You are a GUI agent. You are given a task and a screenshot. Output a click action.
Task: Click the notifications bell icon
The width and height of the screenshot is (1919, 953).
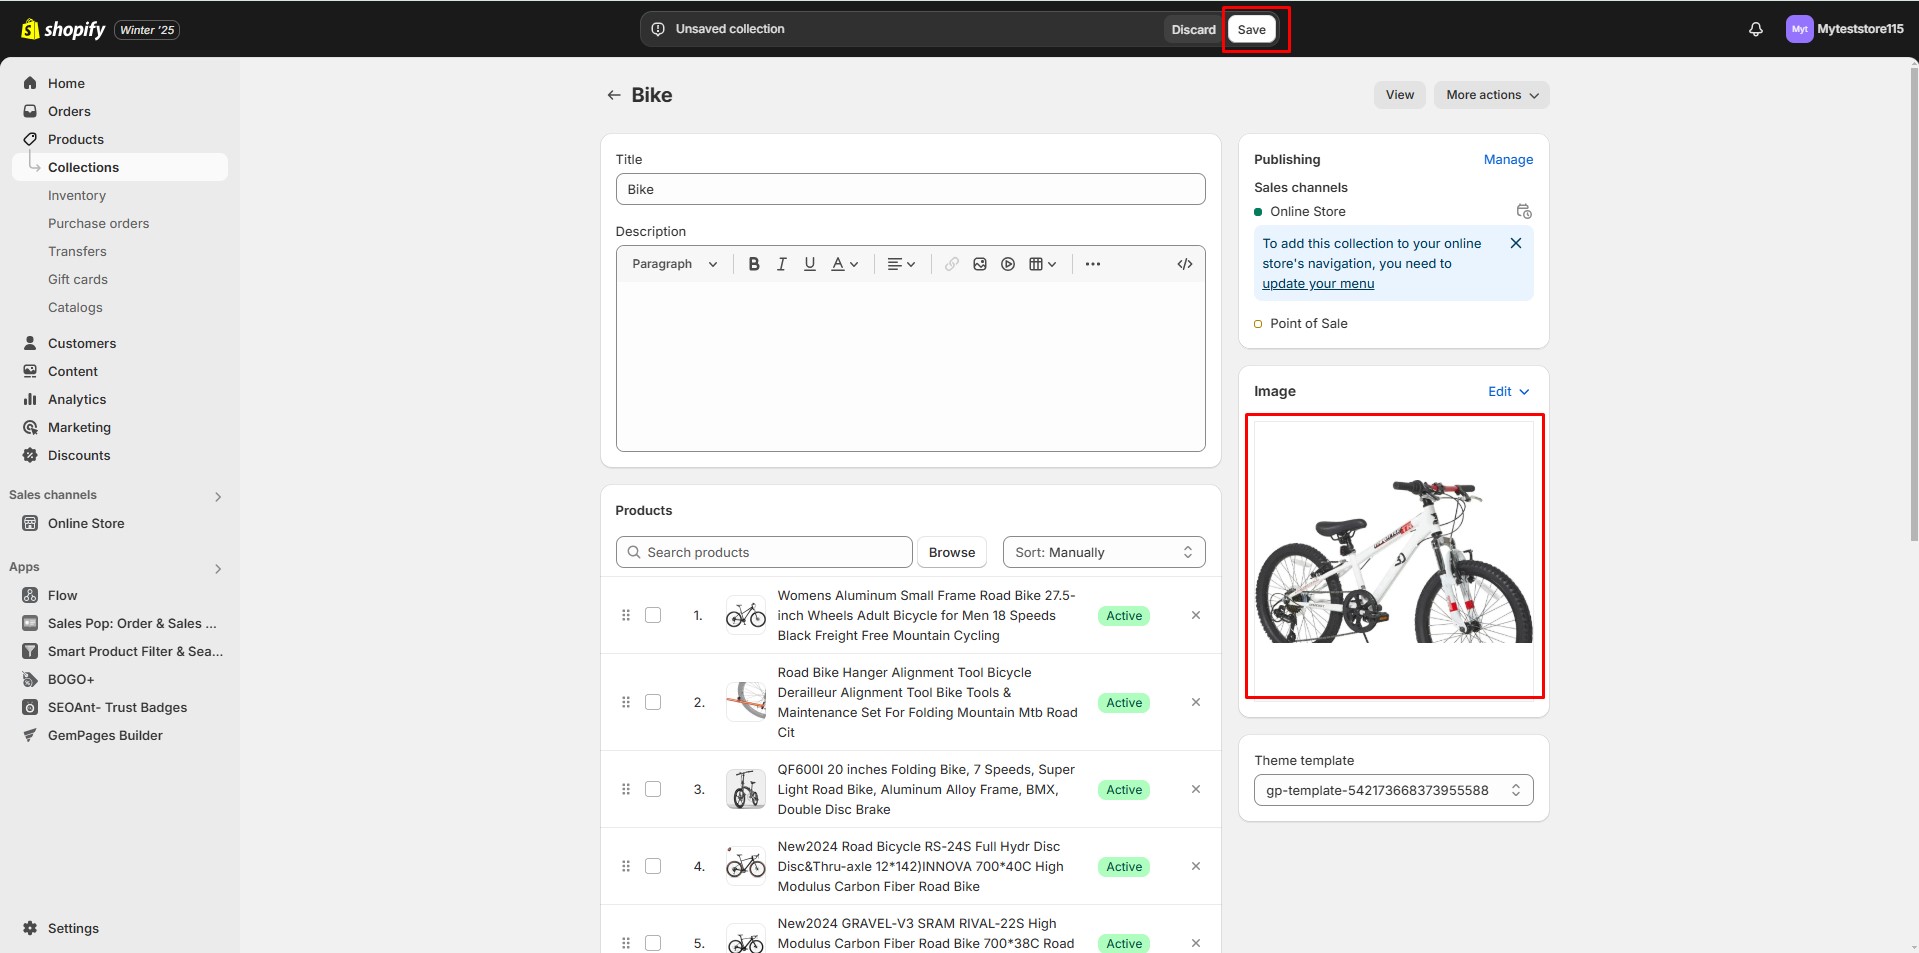tap(1755, 29)
